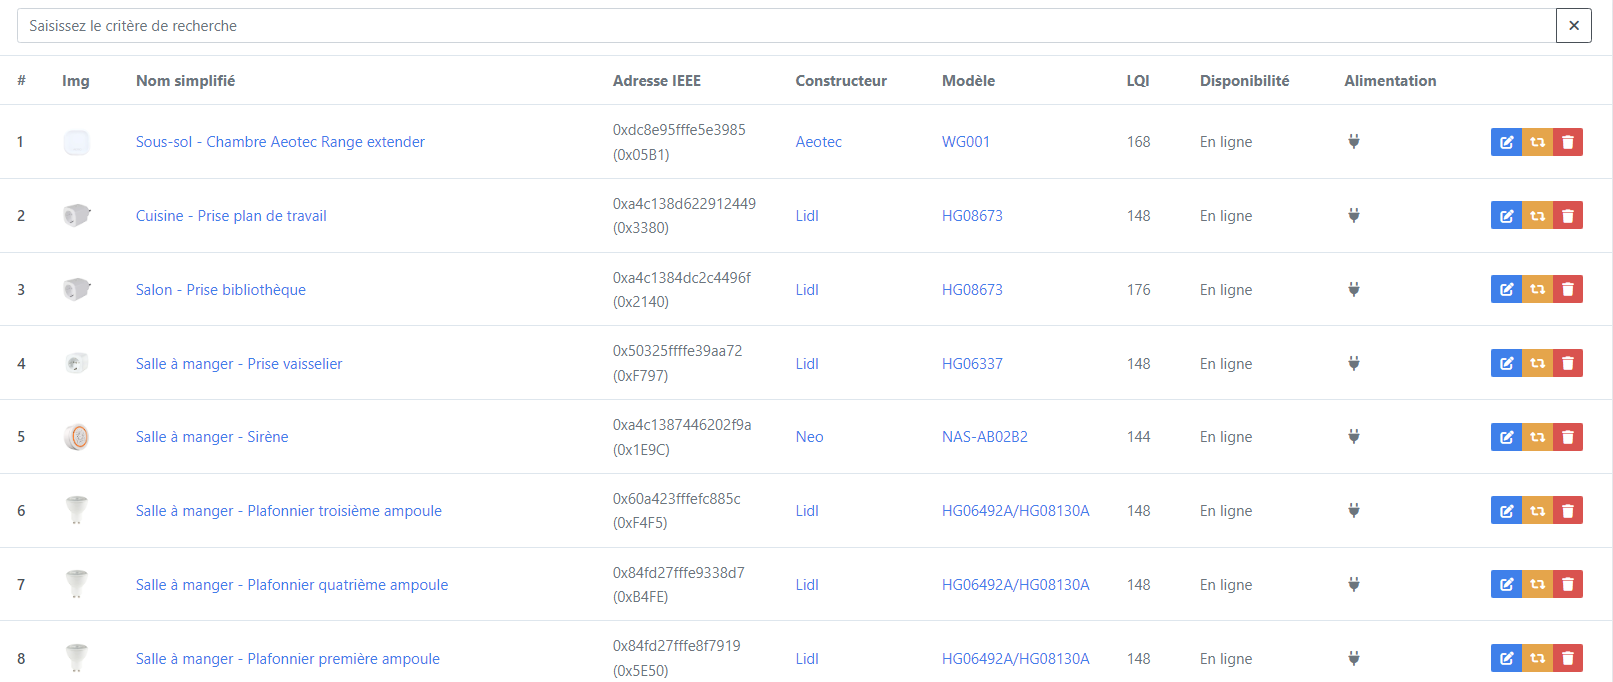This screenshot has height=682, width=1613.
Task: Sort by Adresse IEEE column header
Action: [x=656, y=81]
